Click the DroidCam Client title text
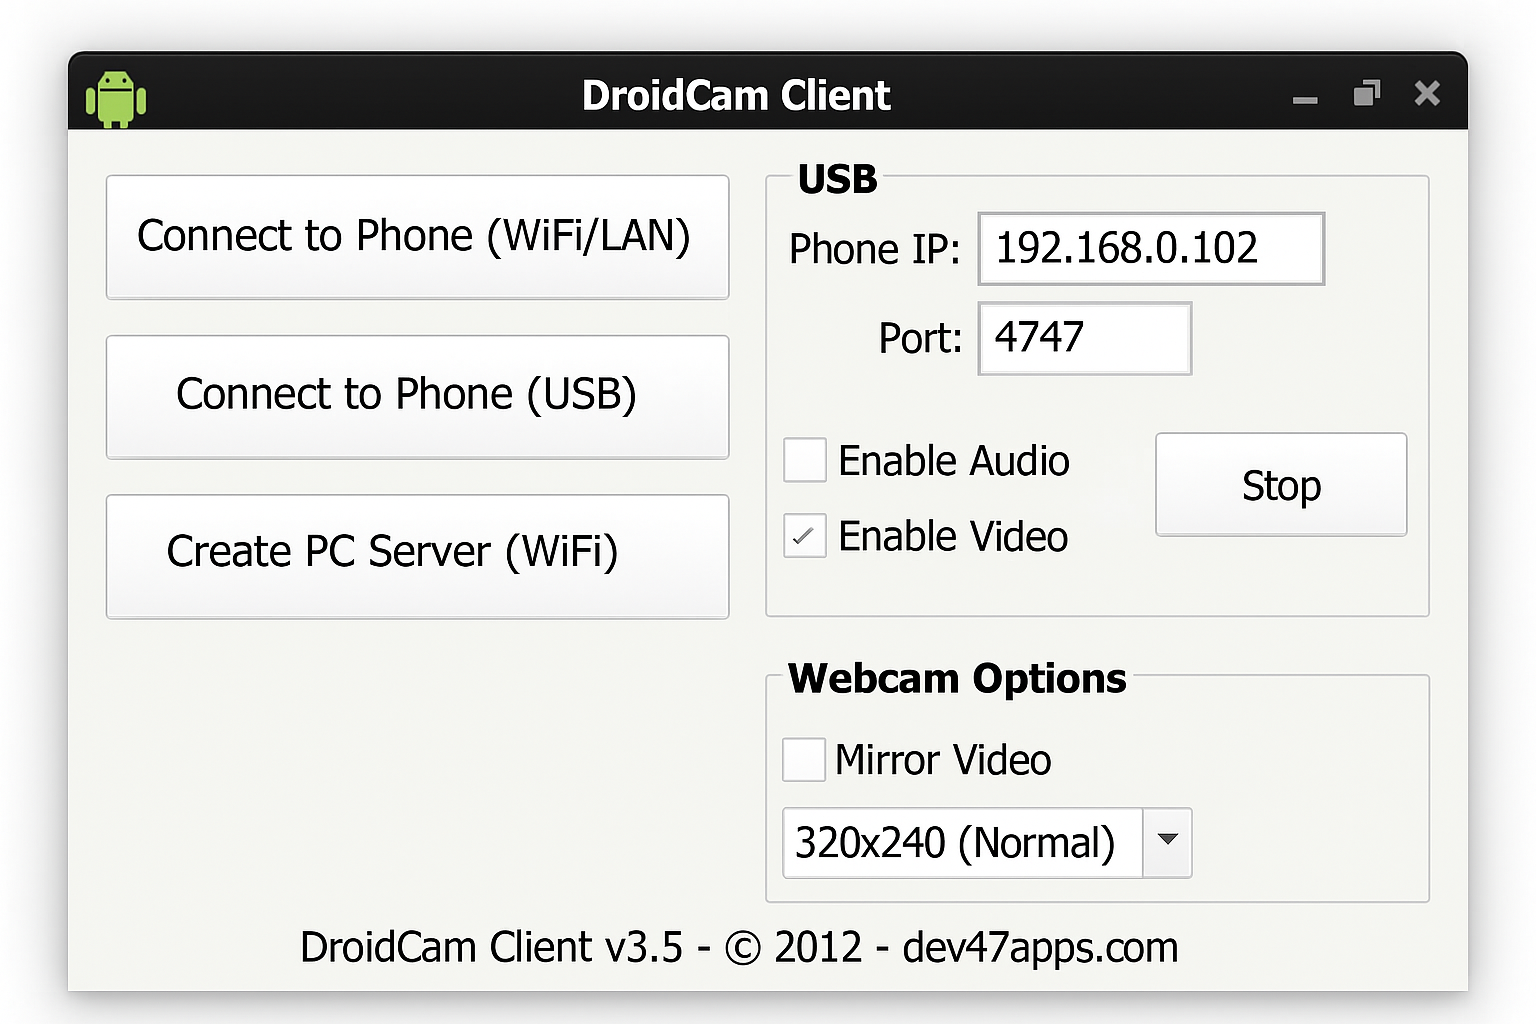This screenshot has width=1536, height=1024. 736,96
